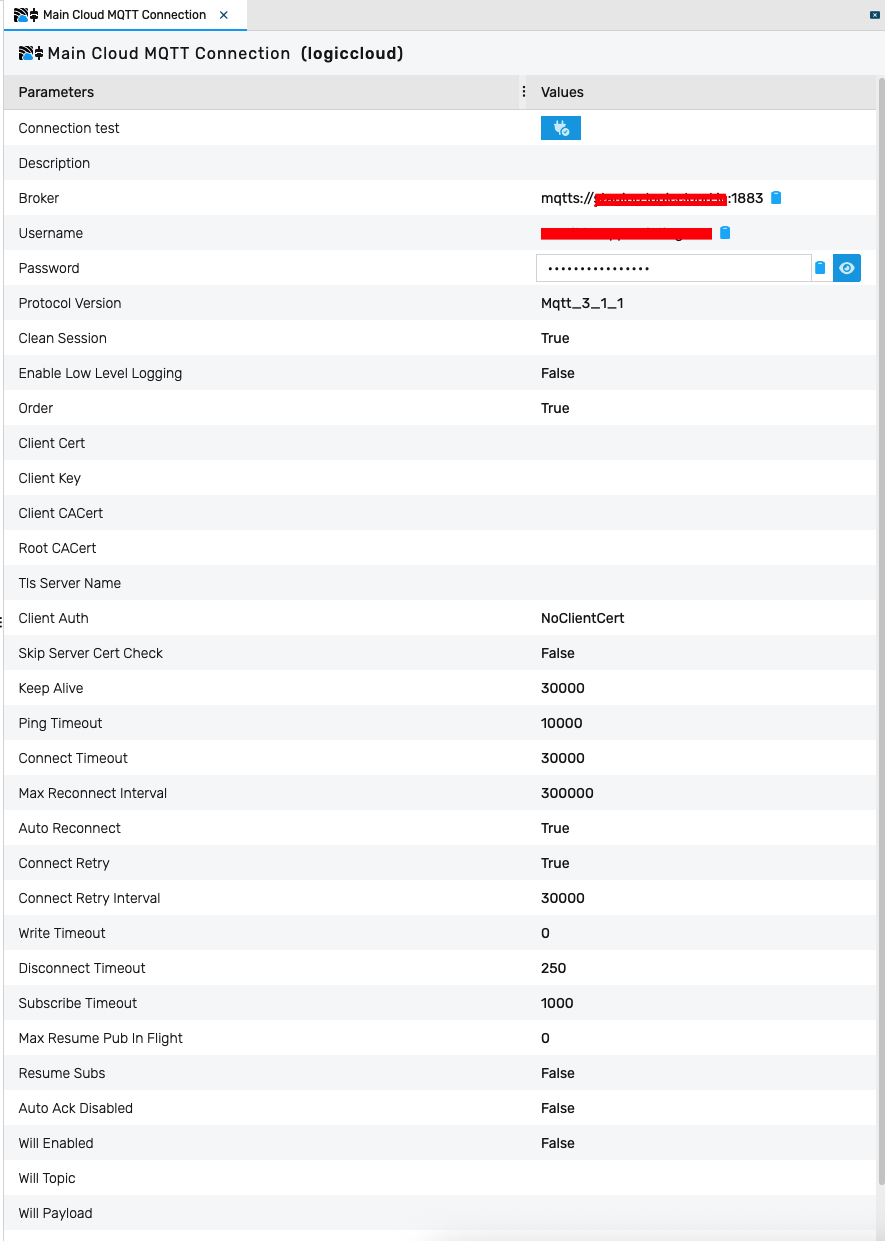Screen dimensions: 885x1241
Task: Open the Will Enabled value dropdown
Action: coord(557,1142)
